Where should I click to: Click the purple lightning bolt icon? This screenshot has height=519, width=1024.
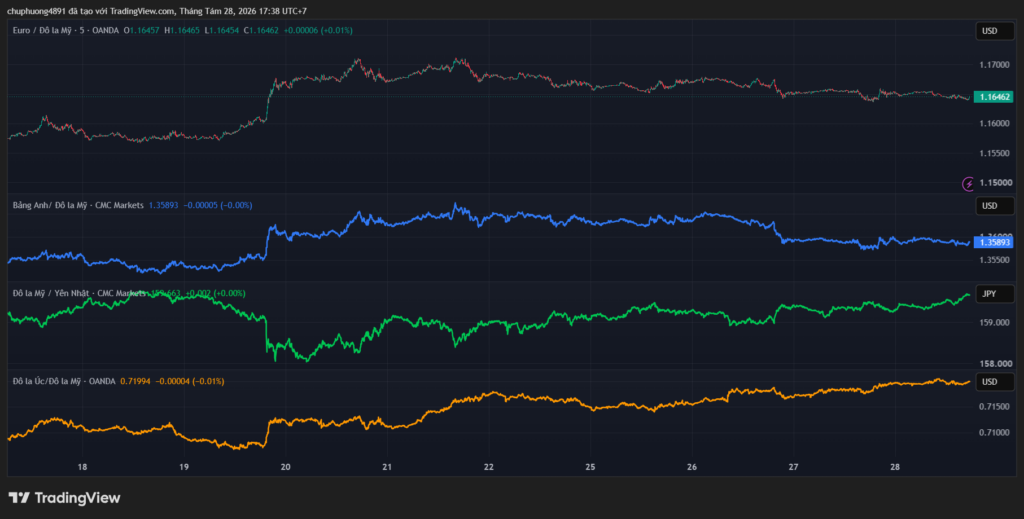(x=968, y=183)
